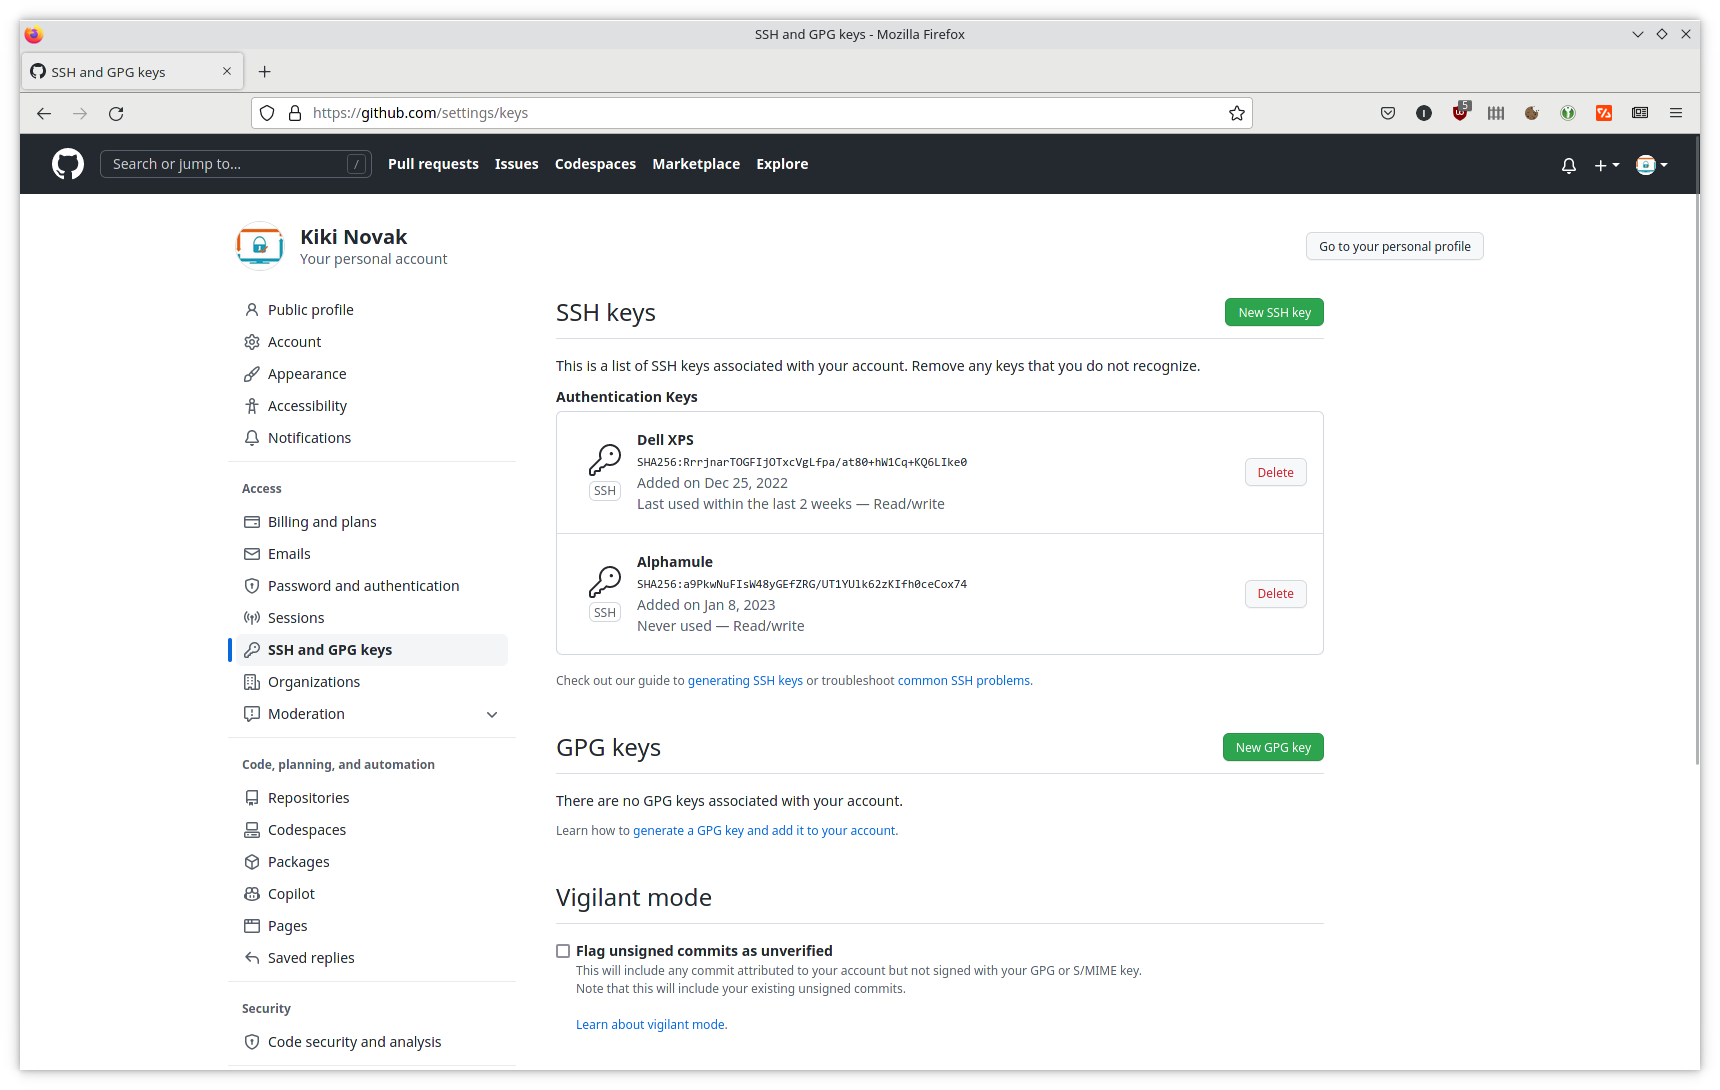The height and width of the screenshot is (1090, 1720).
Task: Open the Firefox hamburger application menu
Action: point(1676,114)
